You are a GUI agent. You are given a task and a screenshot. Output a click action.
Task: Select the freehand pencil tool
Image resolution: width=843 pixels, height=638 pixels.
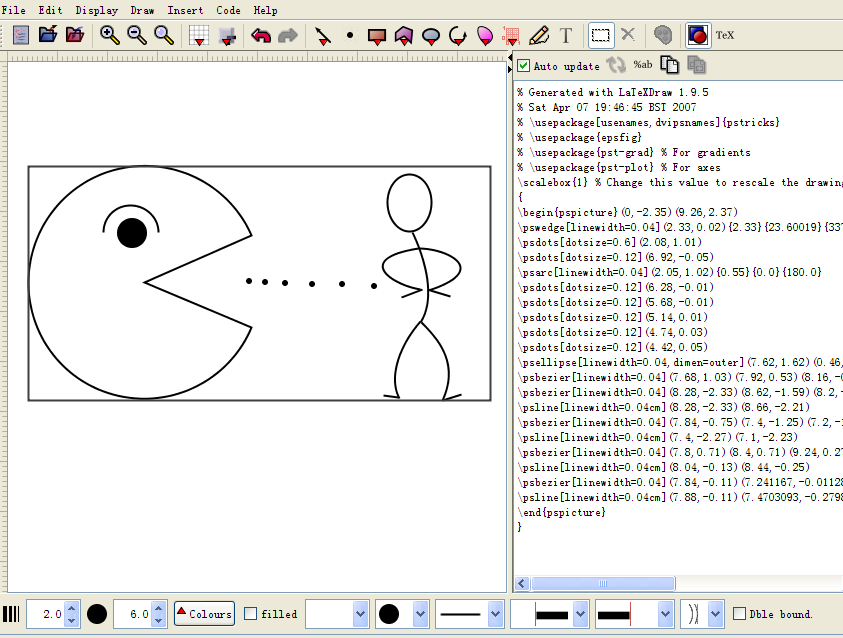[x=539, y=35]
